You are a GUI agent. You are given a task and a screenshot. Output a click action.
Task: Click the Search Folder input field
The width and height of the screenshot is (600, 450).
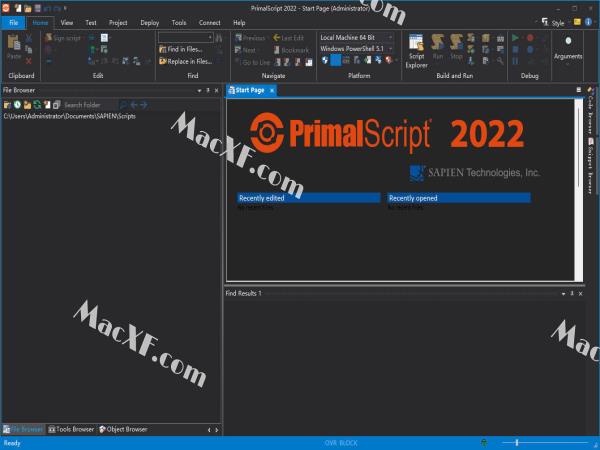pos(90,104)
